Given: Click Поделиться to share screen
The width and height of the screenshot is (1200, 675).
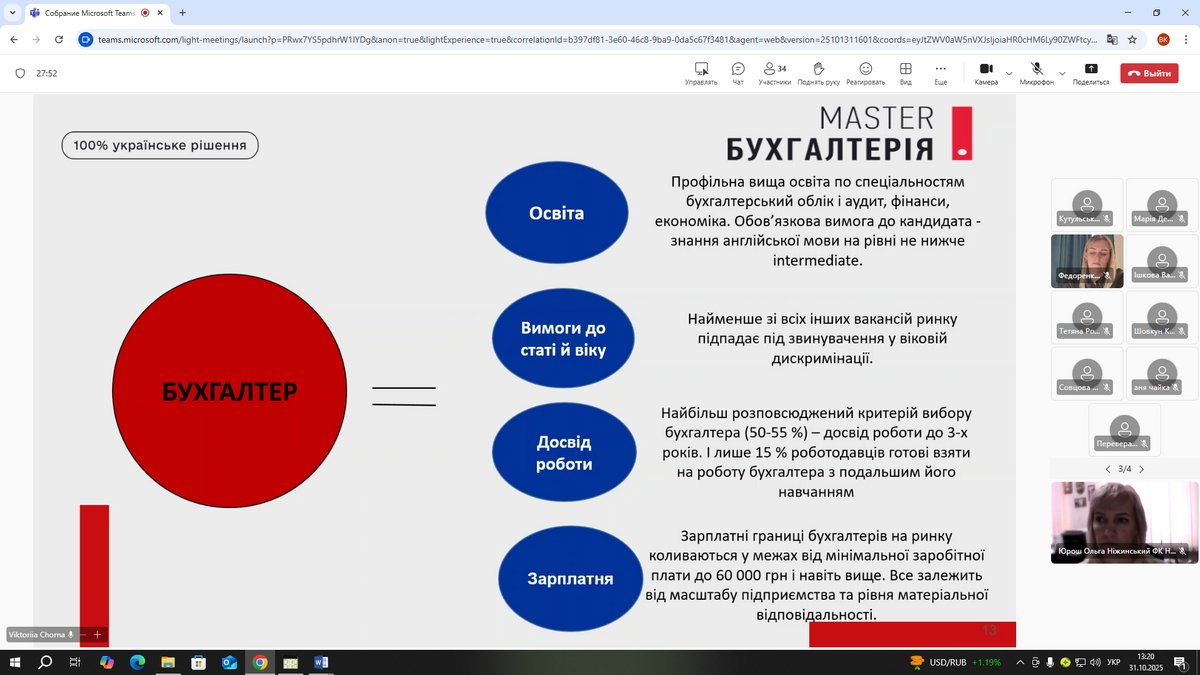Looking at the screenshot, I should [1090, 72].
